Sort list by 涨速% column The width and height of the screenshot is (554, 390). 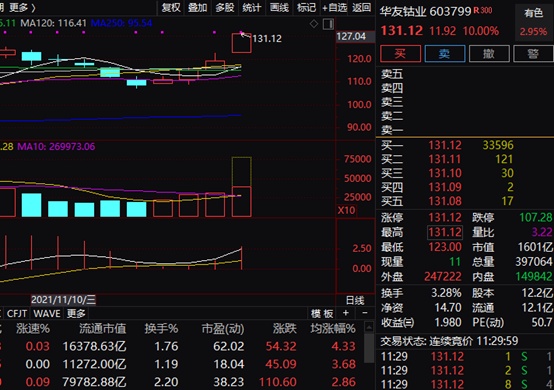click(33, 329)
